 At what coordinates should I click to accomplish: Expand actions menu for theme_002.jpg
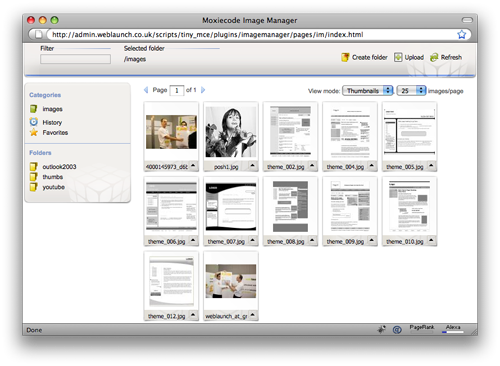[x=312, y=166]
